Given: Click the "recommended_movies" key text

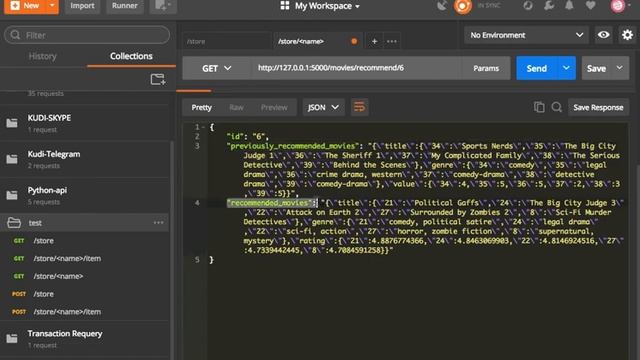Looking at the screenshot, I should click(270, 203).
